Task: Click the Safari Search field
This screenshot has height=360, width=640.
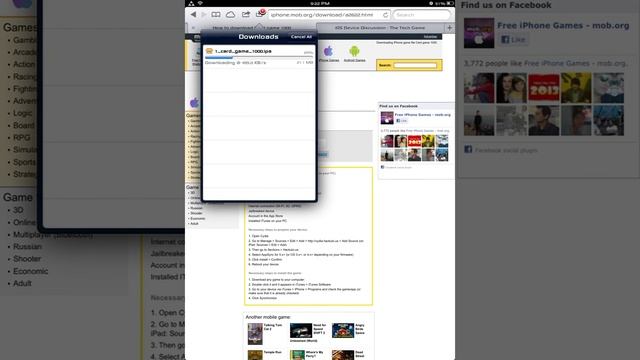Action: tap(422, 15)
